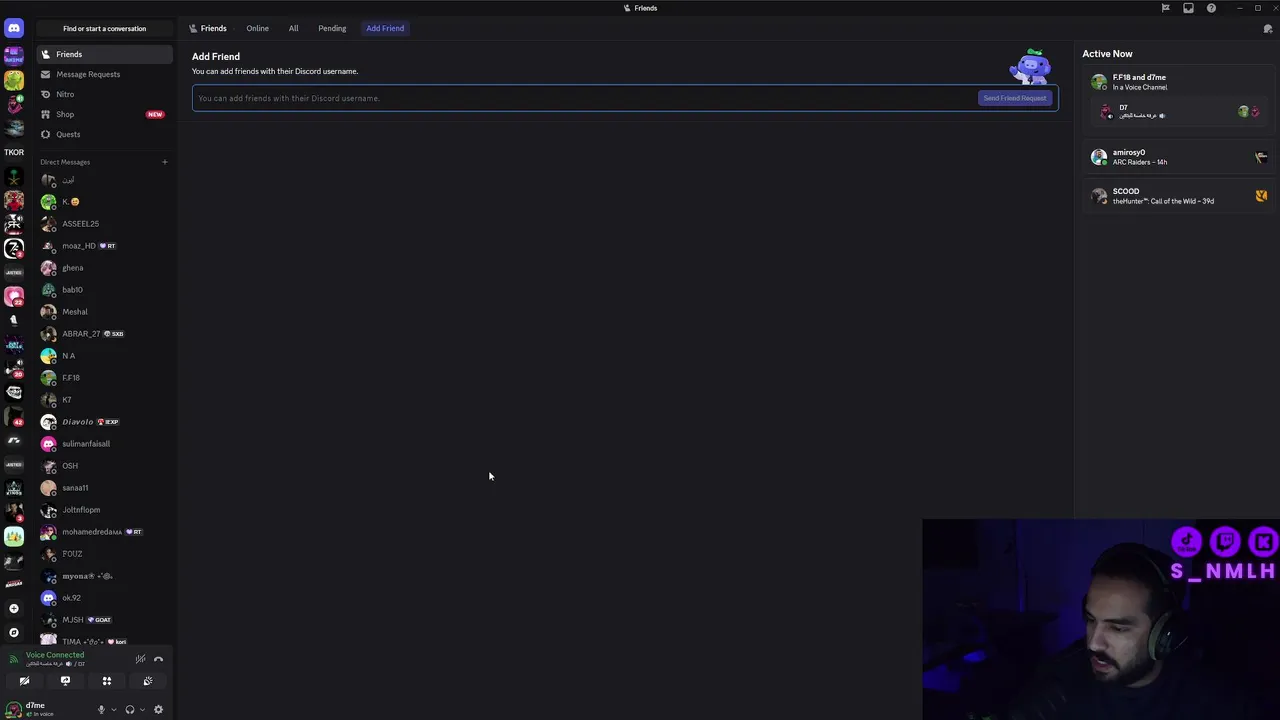
Task: Open DM with Meshal
Action: point(105,312)
